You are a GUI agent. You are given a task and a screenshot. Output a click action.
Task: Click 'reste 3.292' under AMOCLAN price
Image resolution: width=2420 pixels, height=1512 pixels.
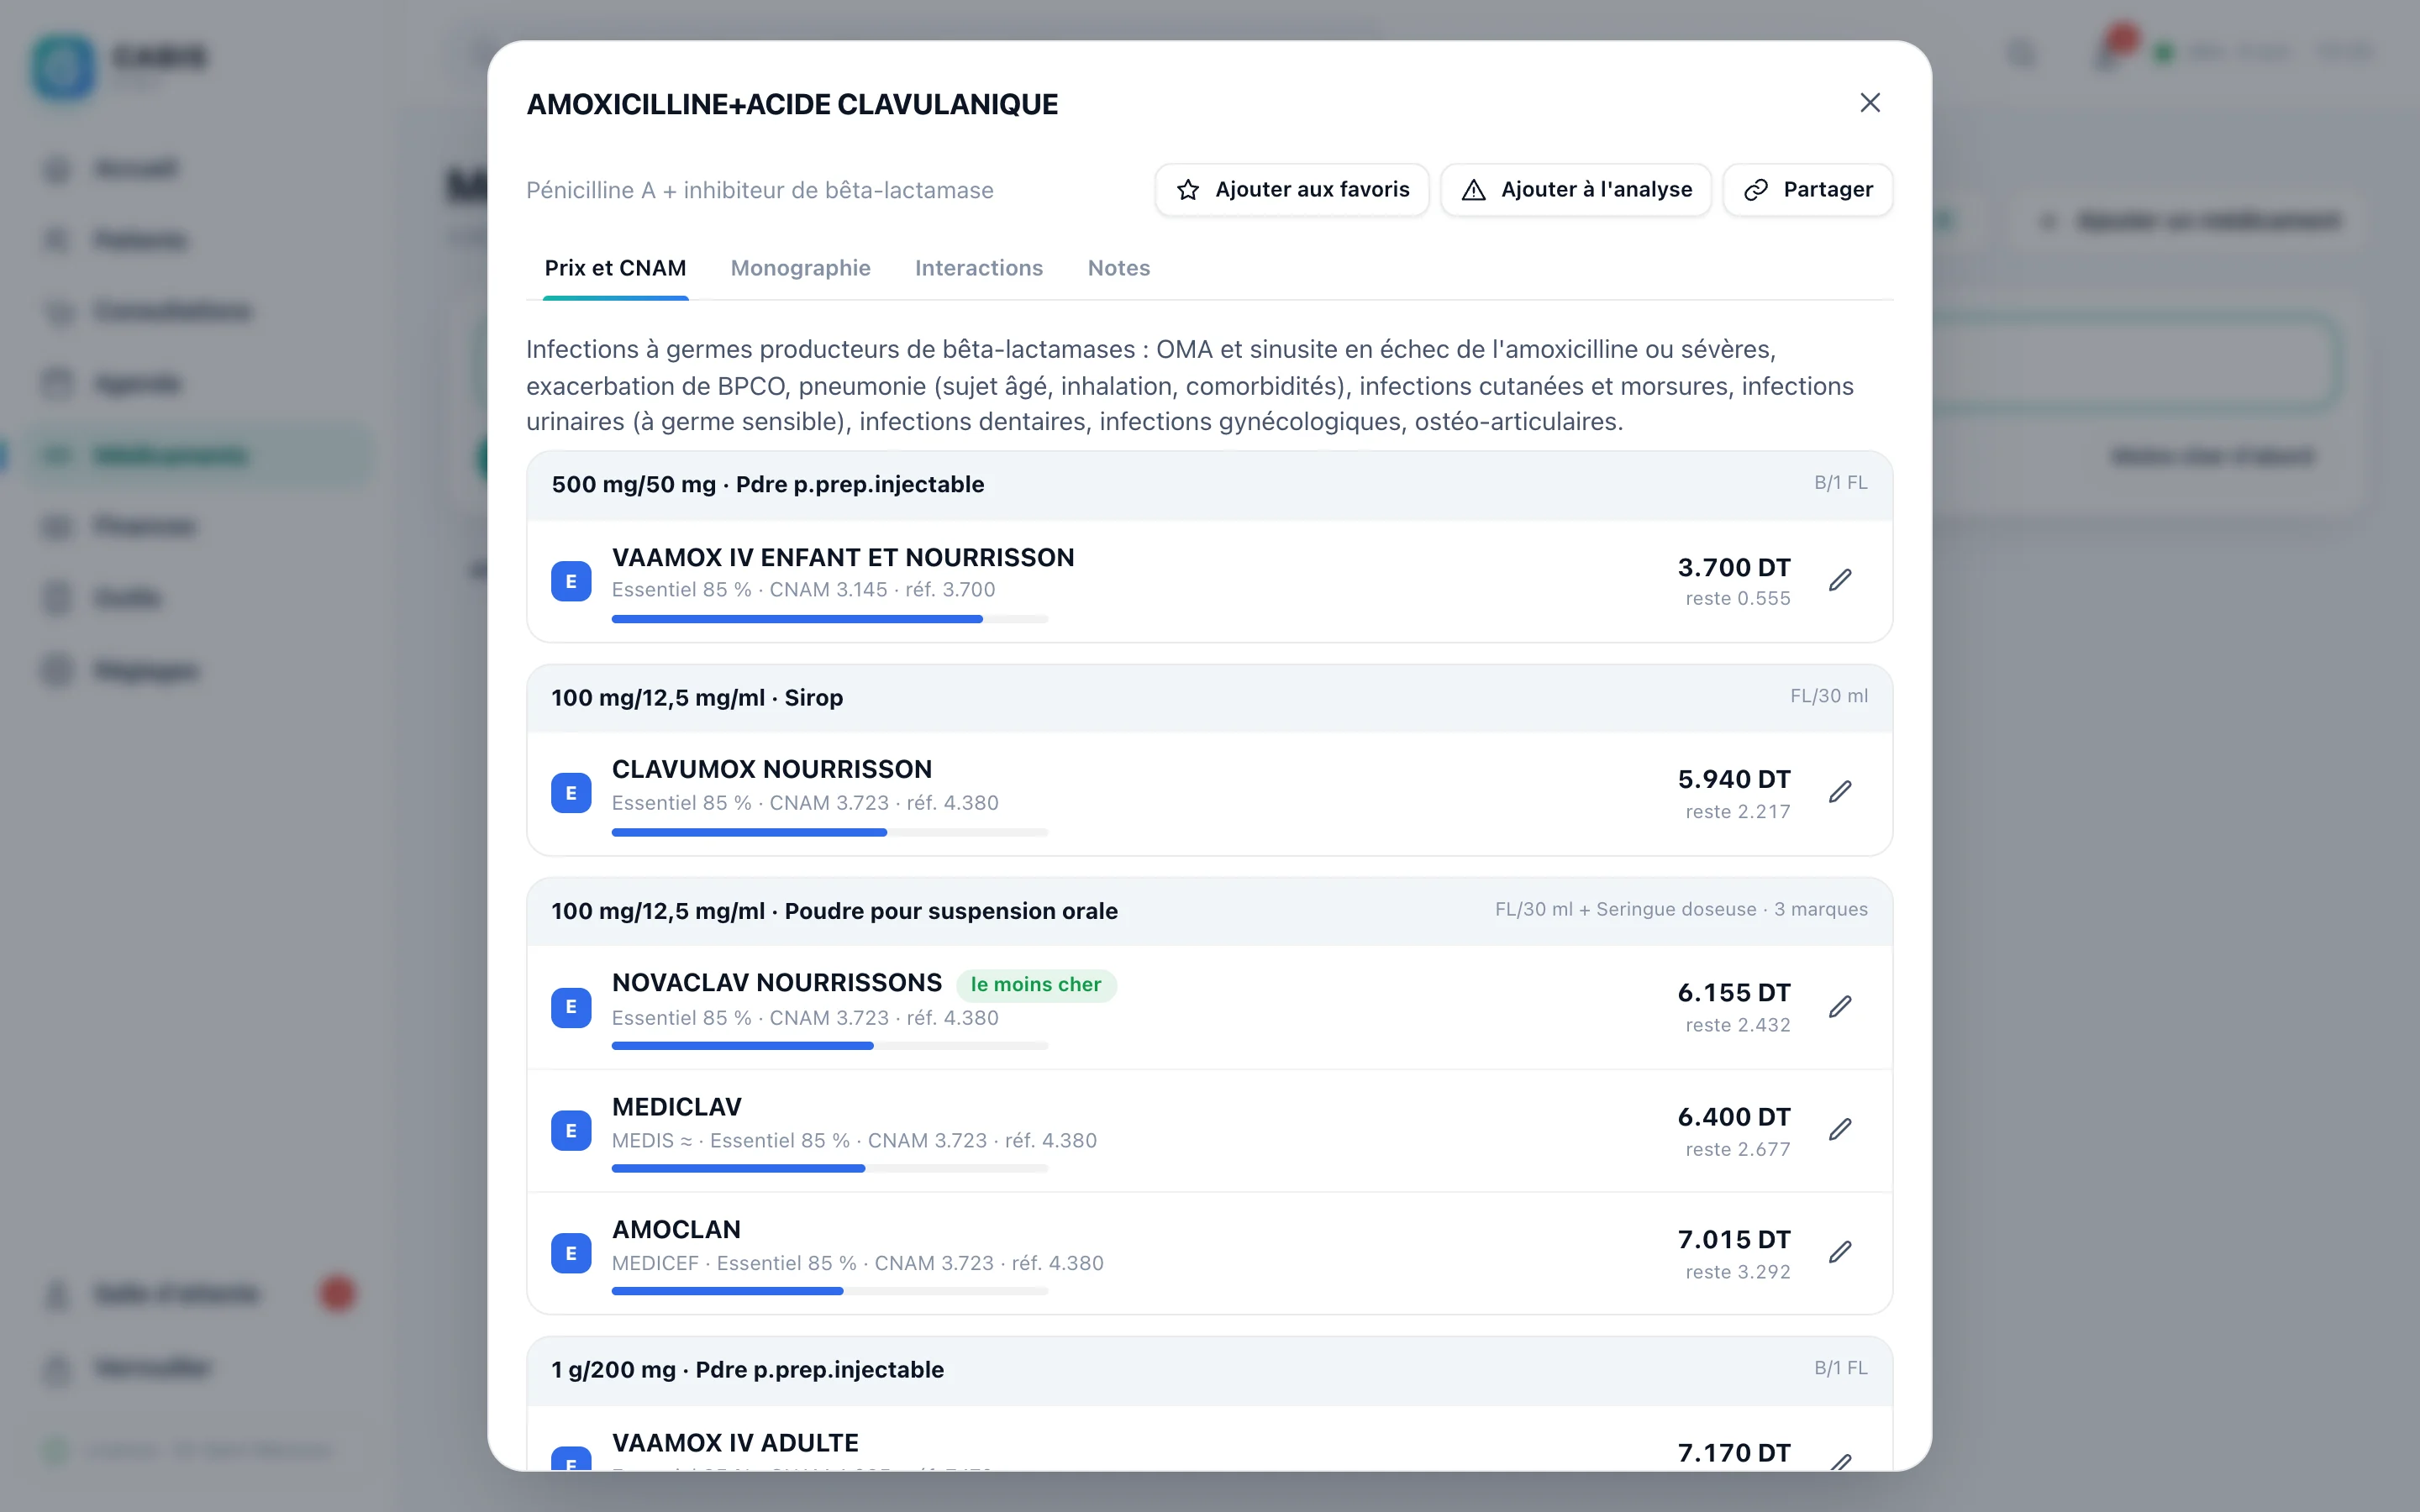coord(1737,1272)
